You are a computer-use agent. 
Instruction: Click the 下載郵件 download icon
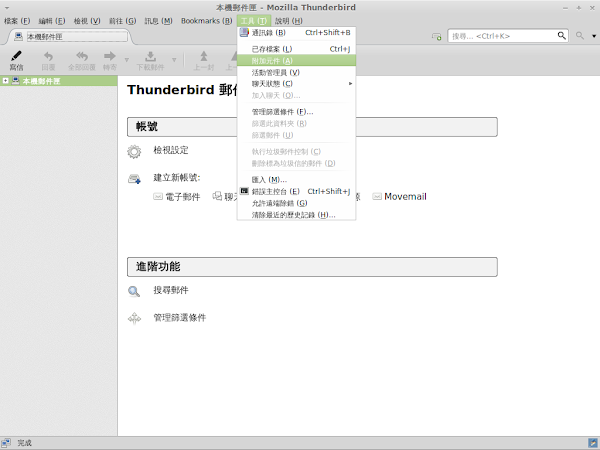[150, 56]
